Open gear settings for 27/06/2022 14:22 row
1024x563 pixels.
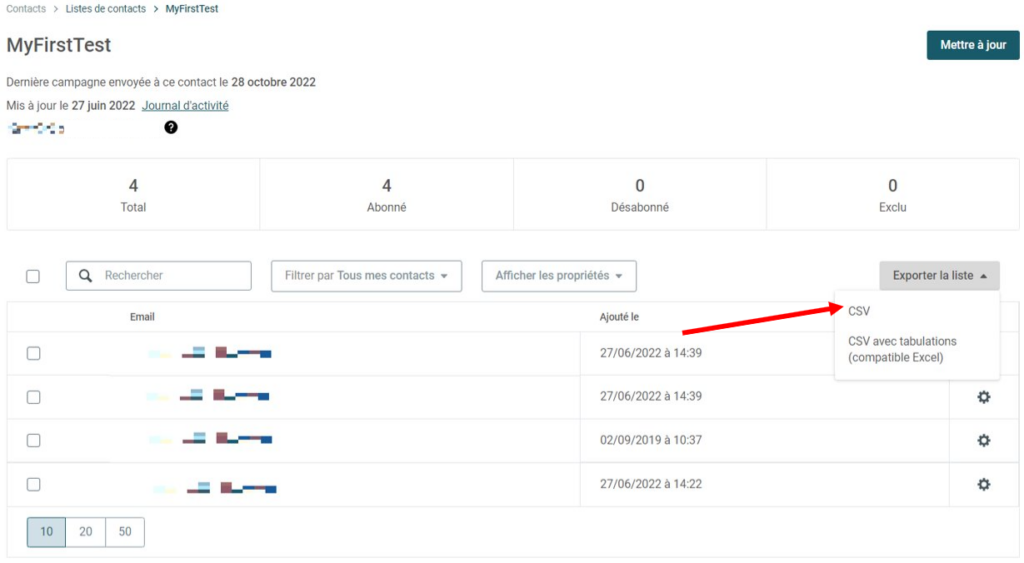(x=984, y=484)
